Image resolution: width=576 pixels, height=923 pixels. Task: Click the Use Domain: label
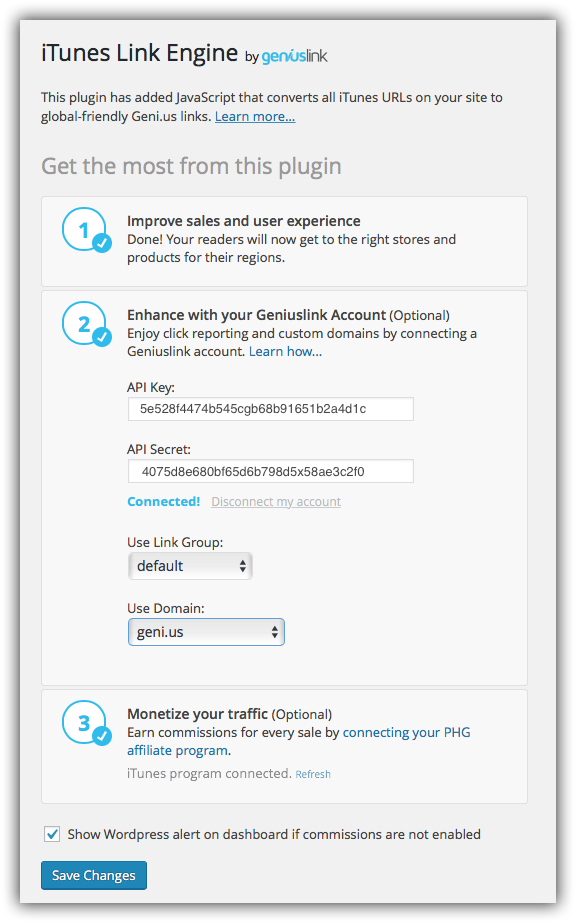click(166, 609)
